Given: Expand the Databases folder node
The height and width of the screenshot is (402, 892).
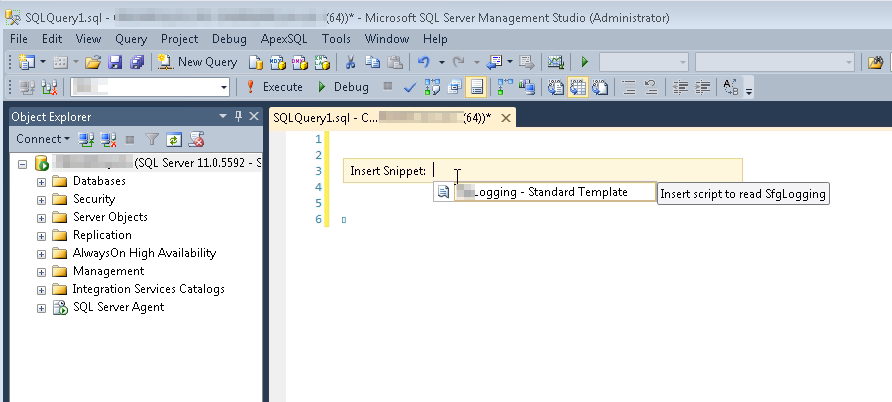Looking at the screenshot, I should [41, 181].
